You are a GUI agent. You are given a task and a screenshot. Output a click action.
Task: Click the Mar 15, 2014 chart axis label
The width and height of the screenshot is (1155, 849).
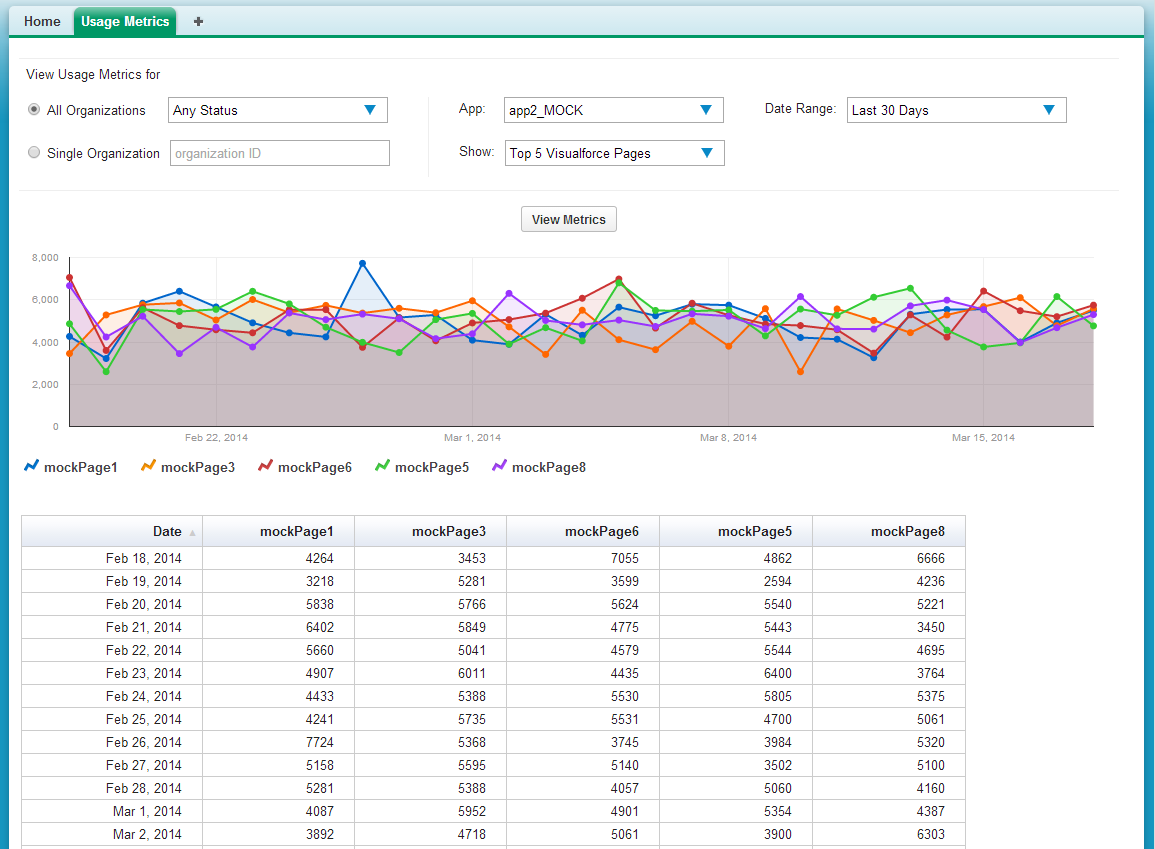pyautogui.click(x=983, y=437)
